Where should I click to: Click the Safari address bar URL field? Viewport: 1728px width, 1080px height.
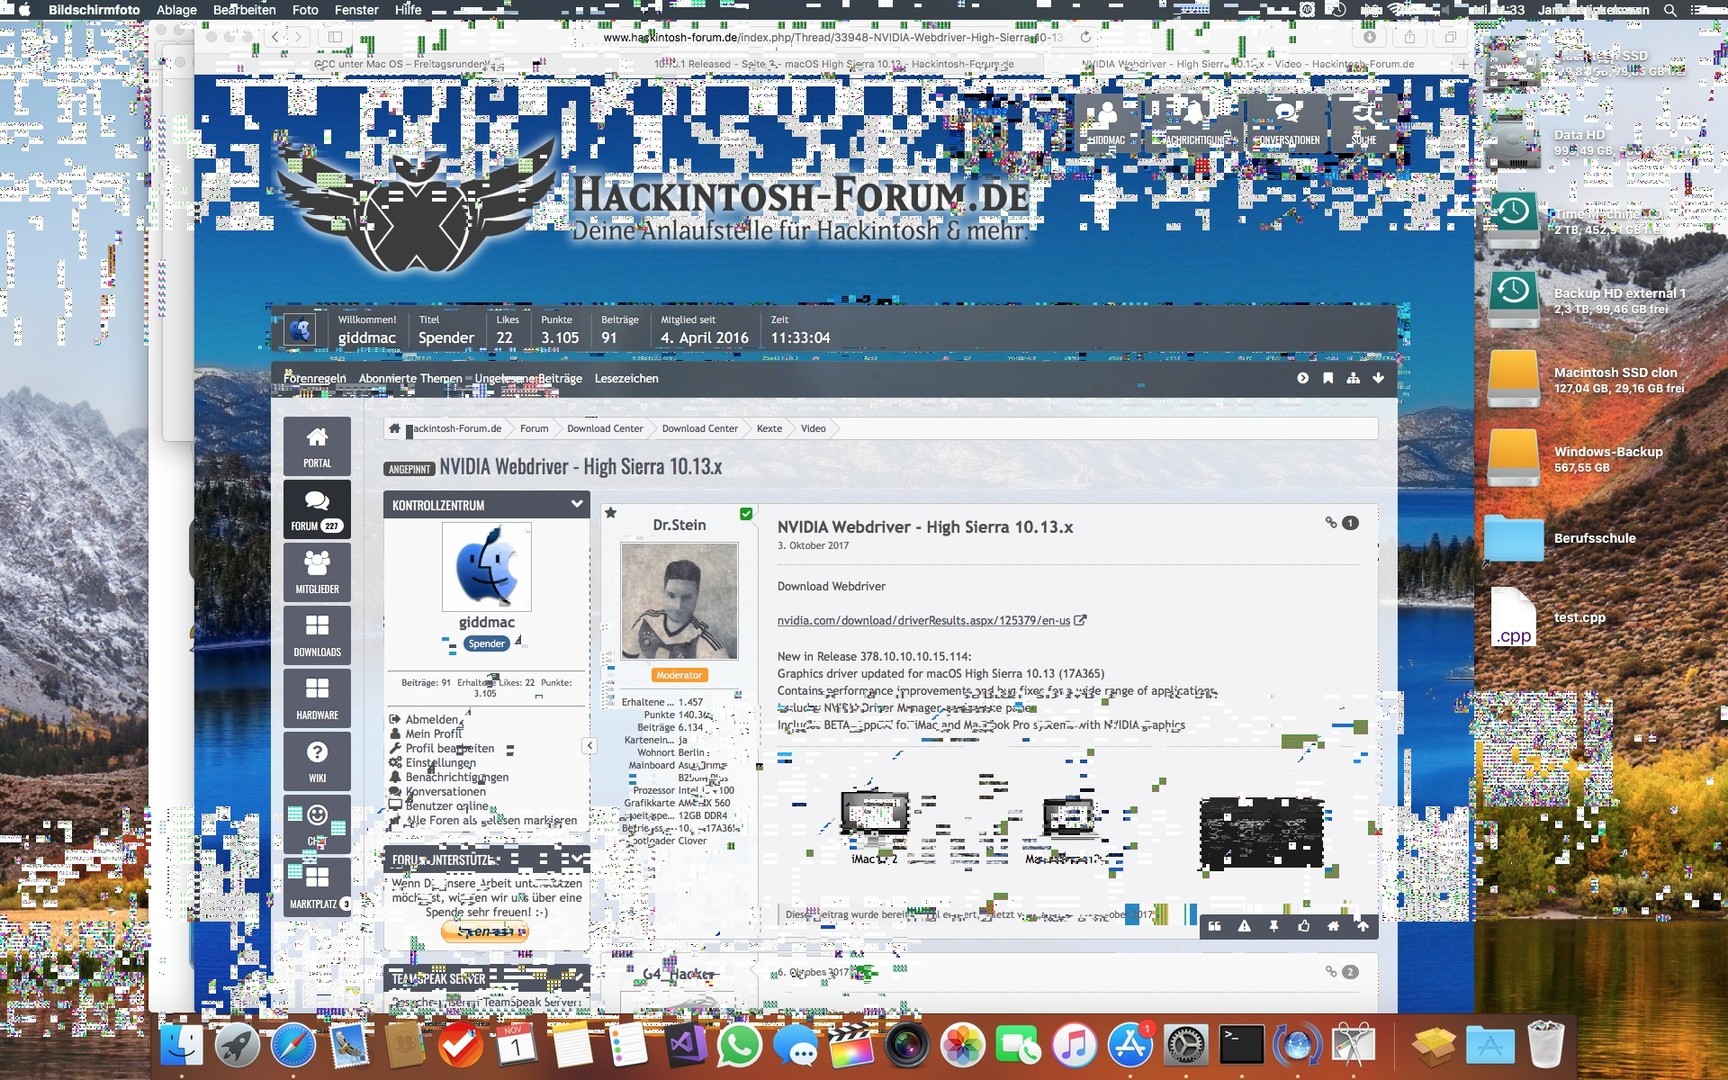[x=832, y=37]
